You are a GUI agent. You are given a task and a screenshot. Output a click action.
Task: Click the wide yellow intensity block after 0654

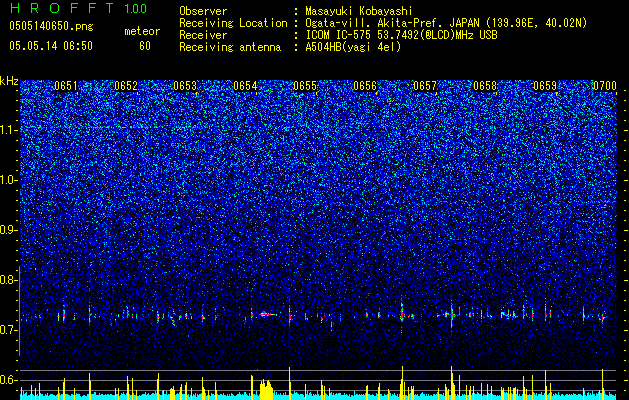point(266,389)
